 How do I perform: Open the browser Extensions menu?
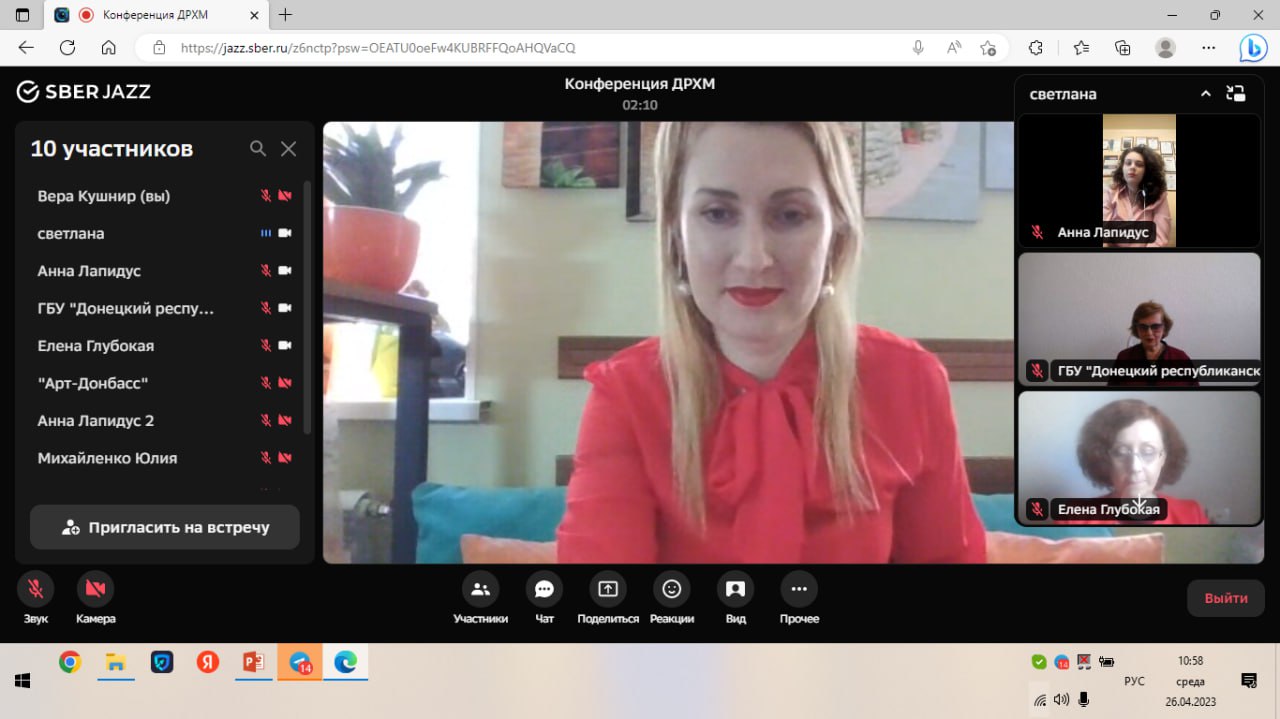pyautogui.click(x=1036, y=48)
